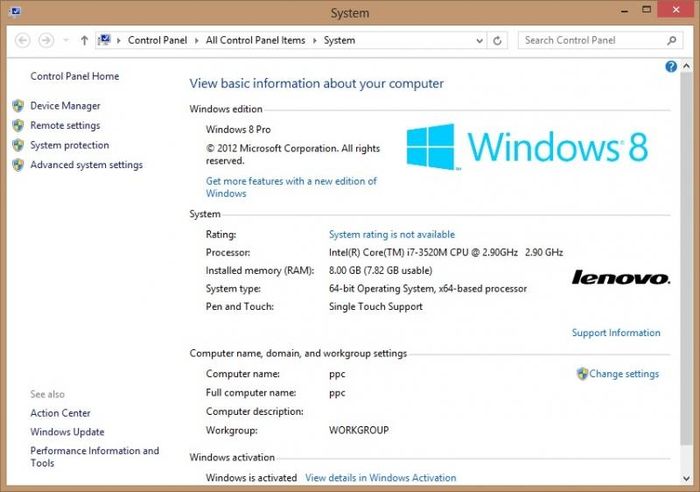Select processor value Intel Core i7-3520M
Viewport: 700px width, 492px height.
pyautogui.click(x=446, y=252)
